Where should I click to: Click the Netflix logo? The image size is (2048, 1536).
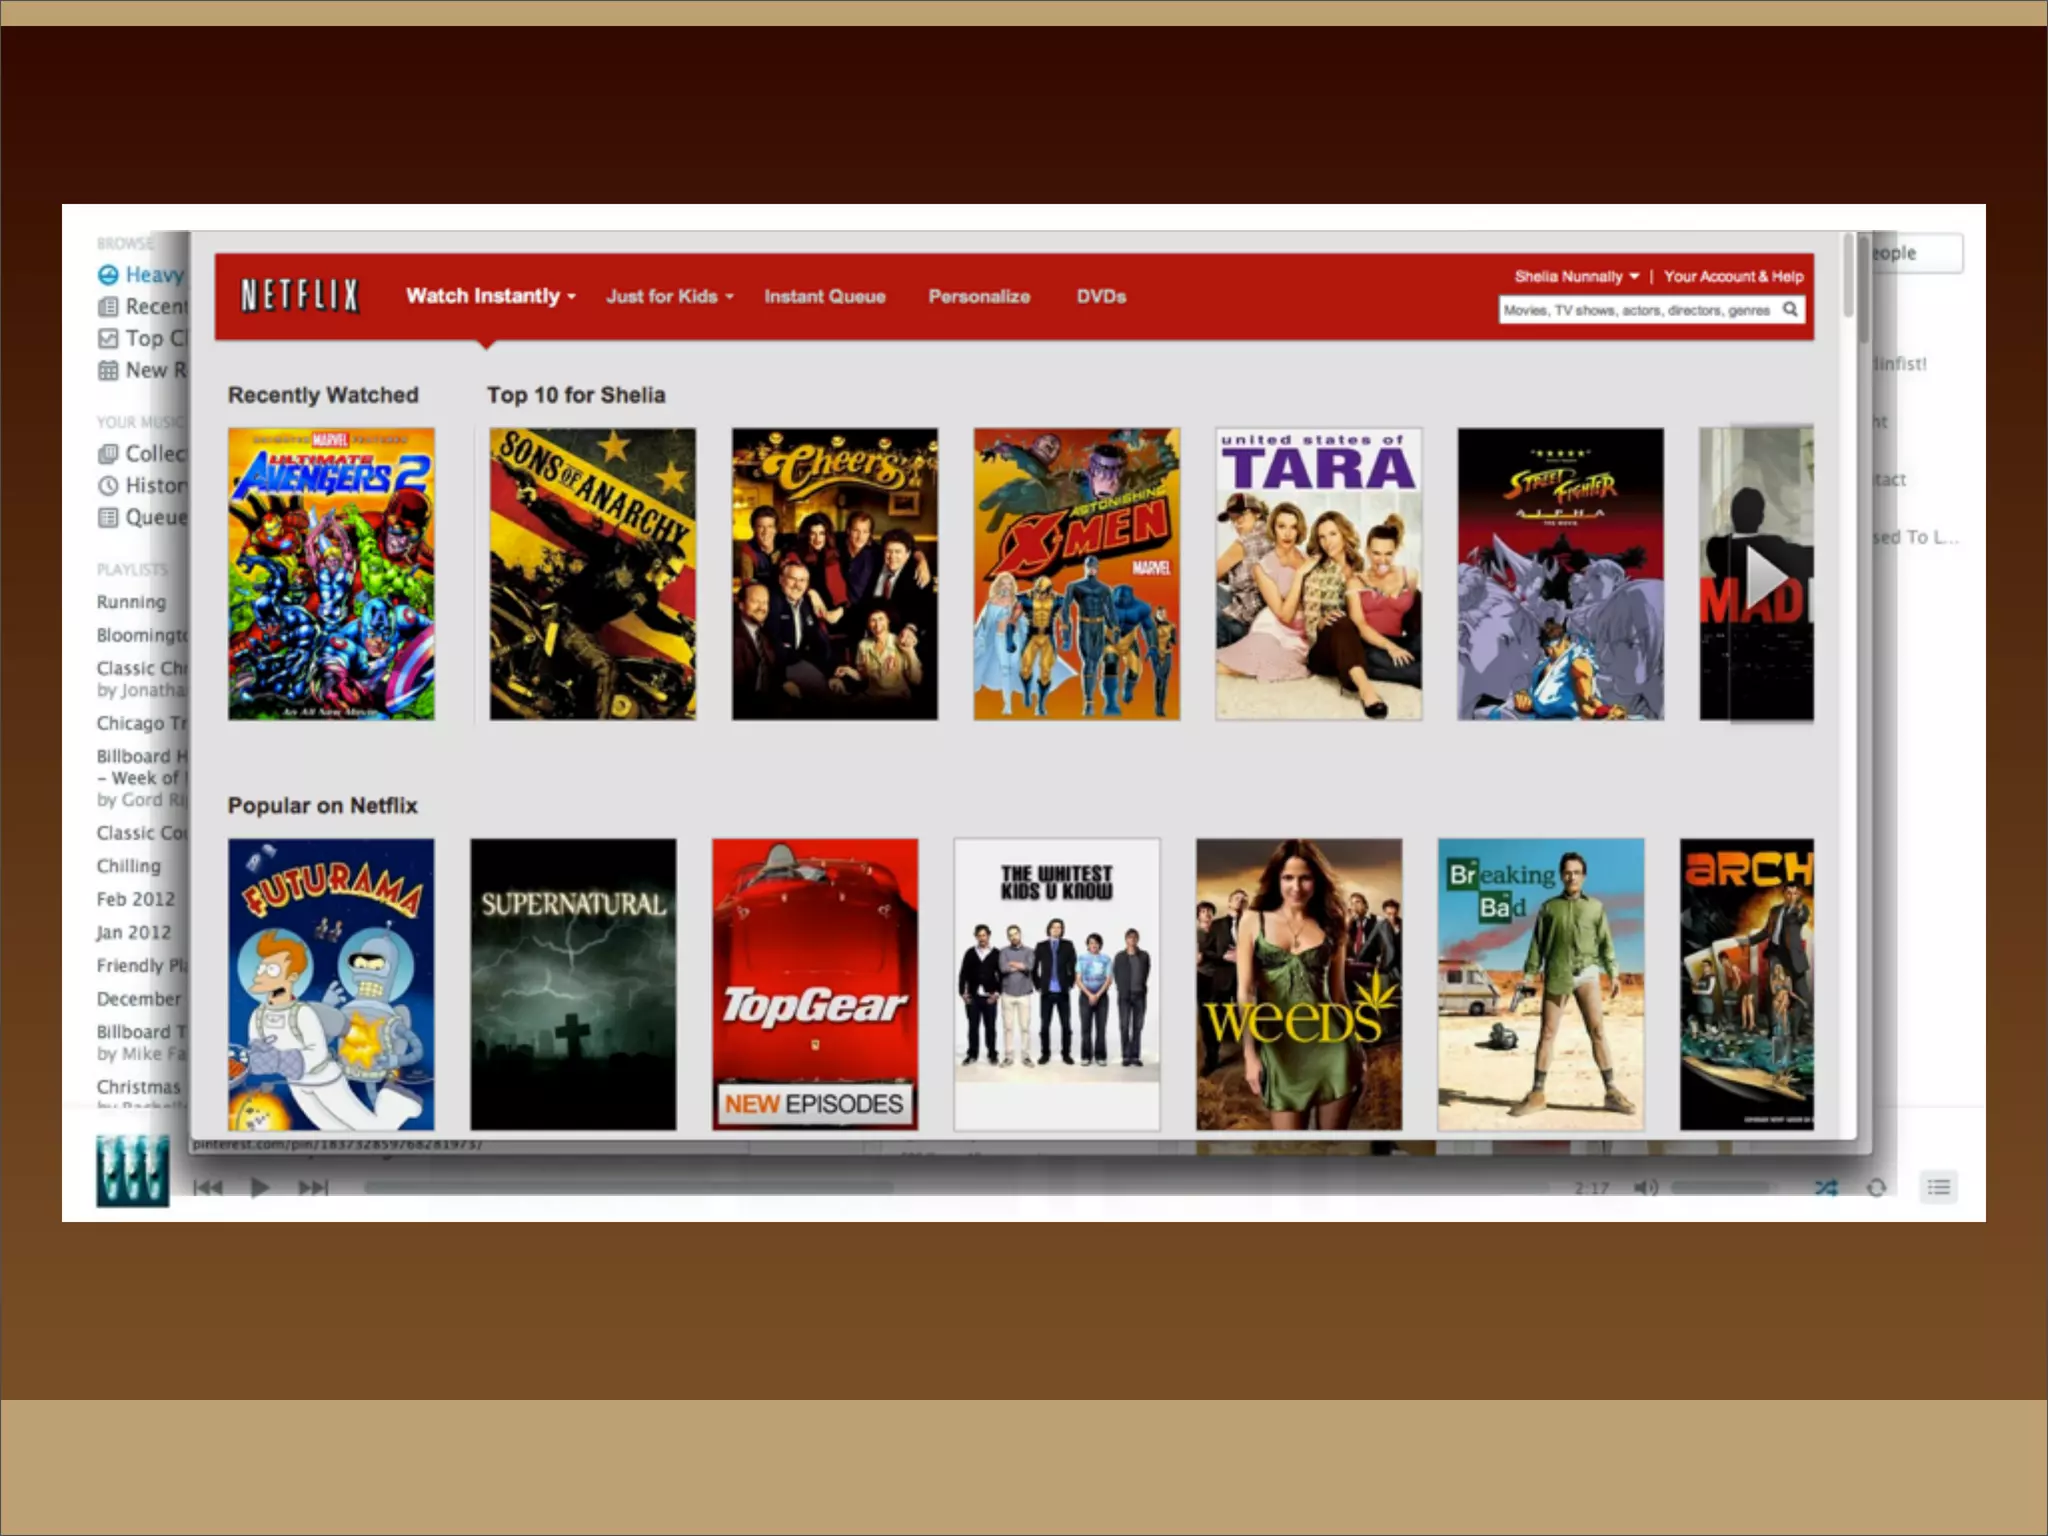(299, 296)
